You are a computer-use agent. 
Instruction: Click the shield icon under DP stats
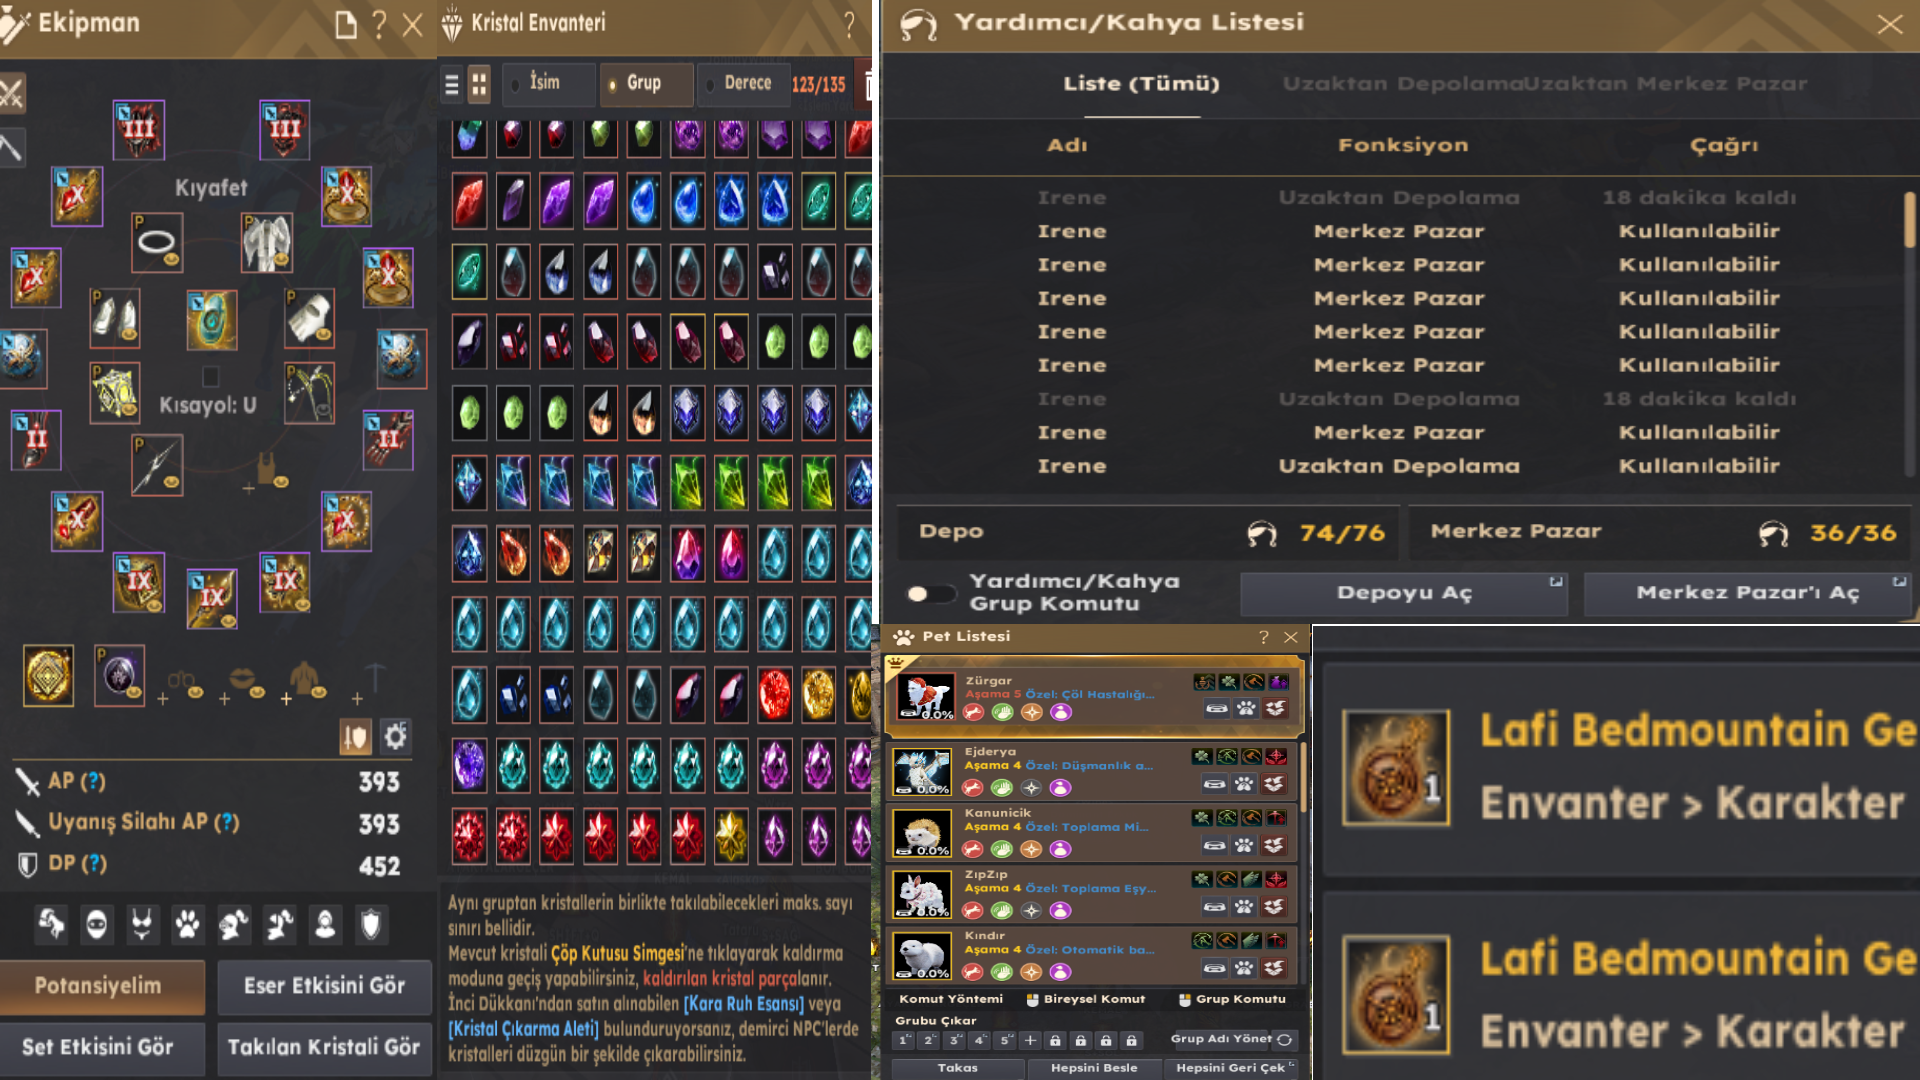point(371,924)
